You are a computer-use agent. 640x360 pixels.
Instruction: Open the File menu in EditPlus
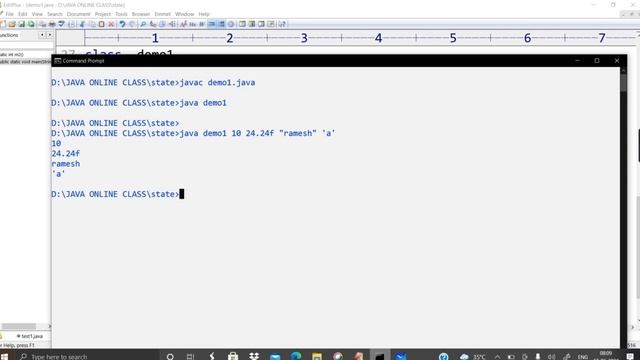point(9,14)
